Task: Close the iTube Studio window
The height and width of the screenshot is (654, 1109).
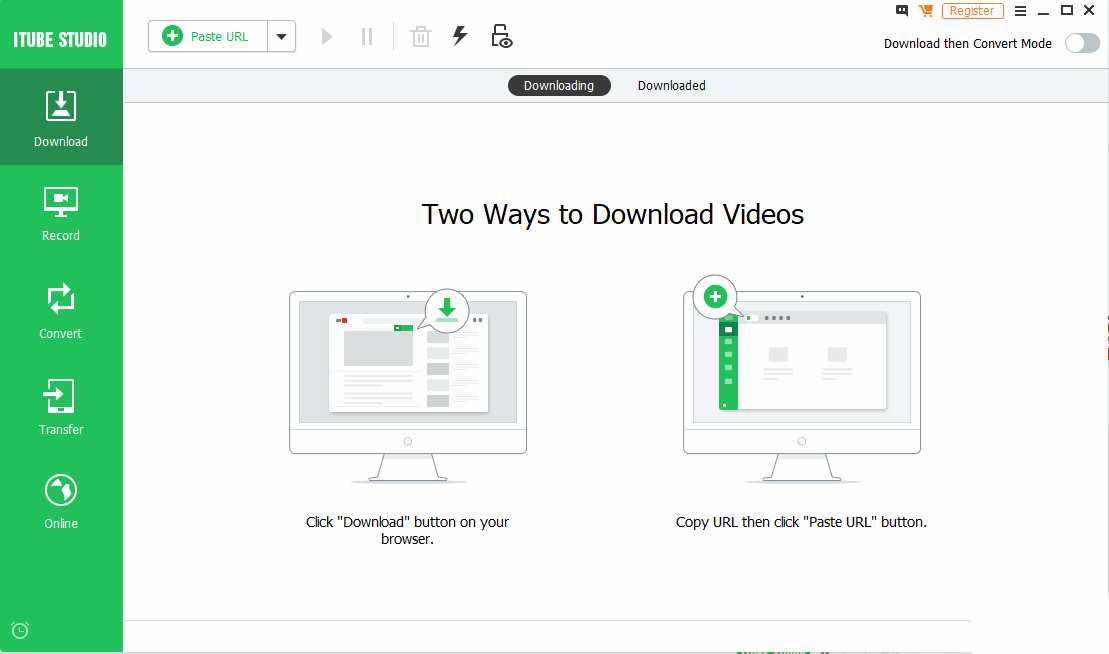Action: click(x=1089, y=10)
